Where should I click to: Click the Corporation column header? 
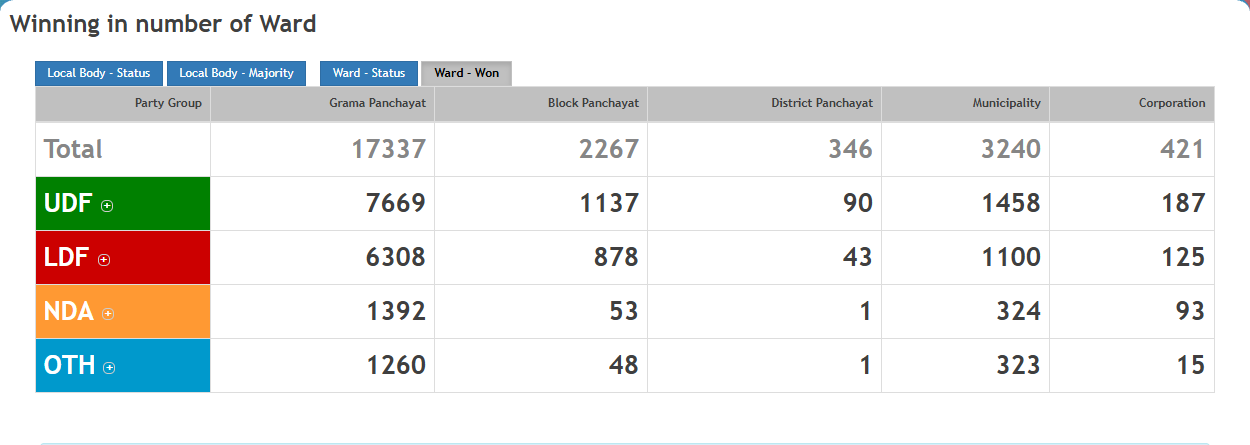pyautogui.click(x=1171, y=103)
